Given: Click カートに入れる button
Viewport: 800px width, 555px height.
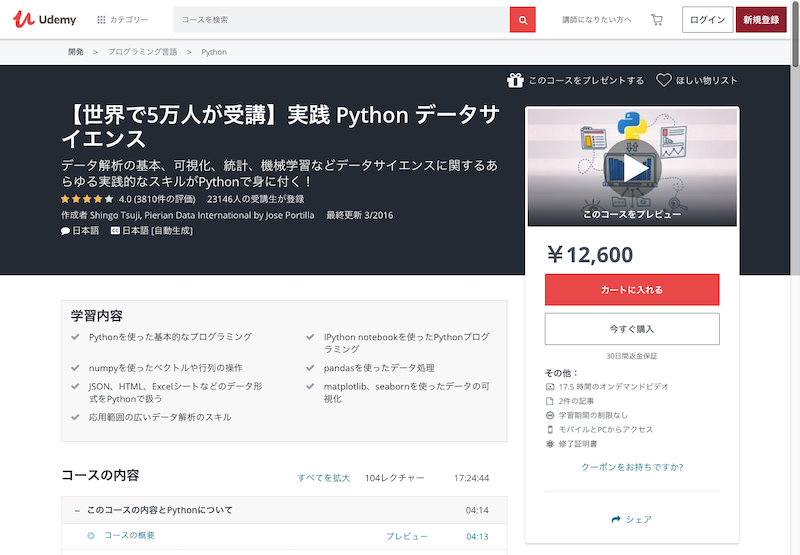Looking at the screenshot, I should pyautogui.click(x=632, y=290).
